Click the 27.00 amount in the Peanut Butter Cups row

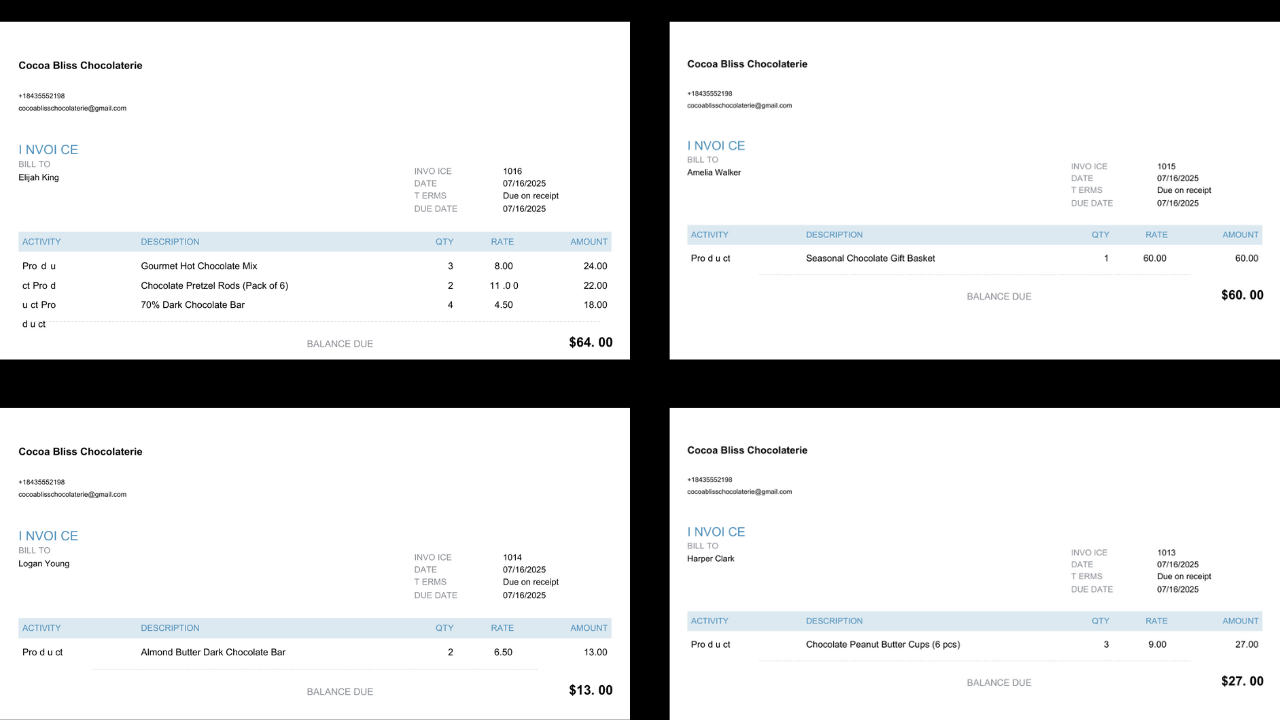[1247, 644]
